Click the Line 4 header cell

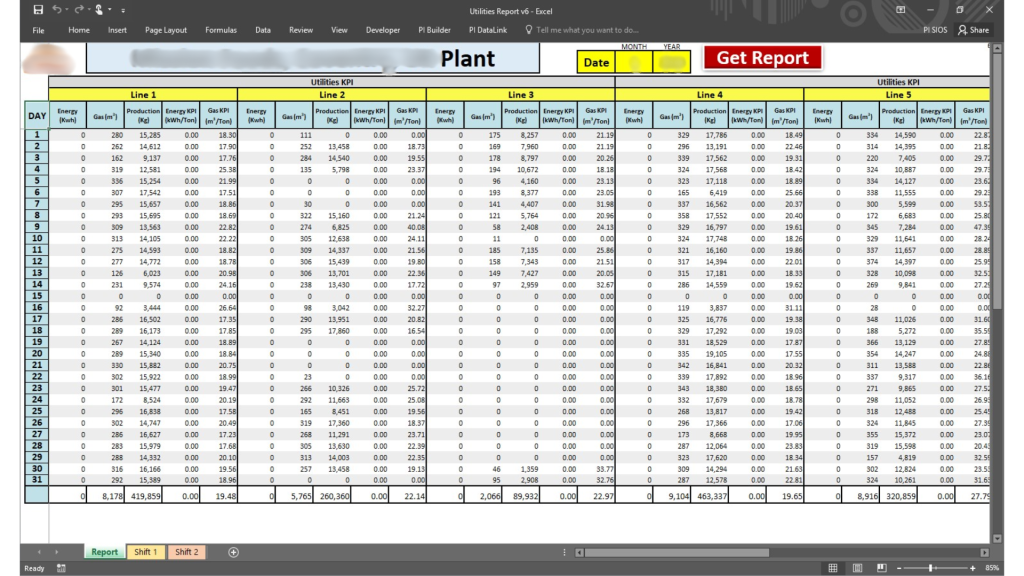[709, 95]
